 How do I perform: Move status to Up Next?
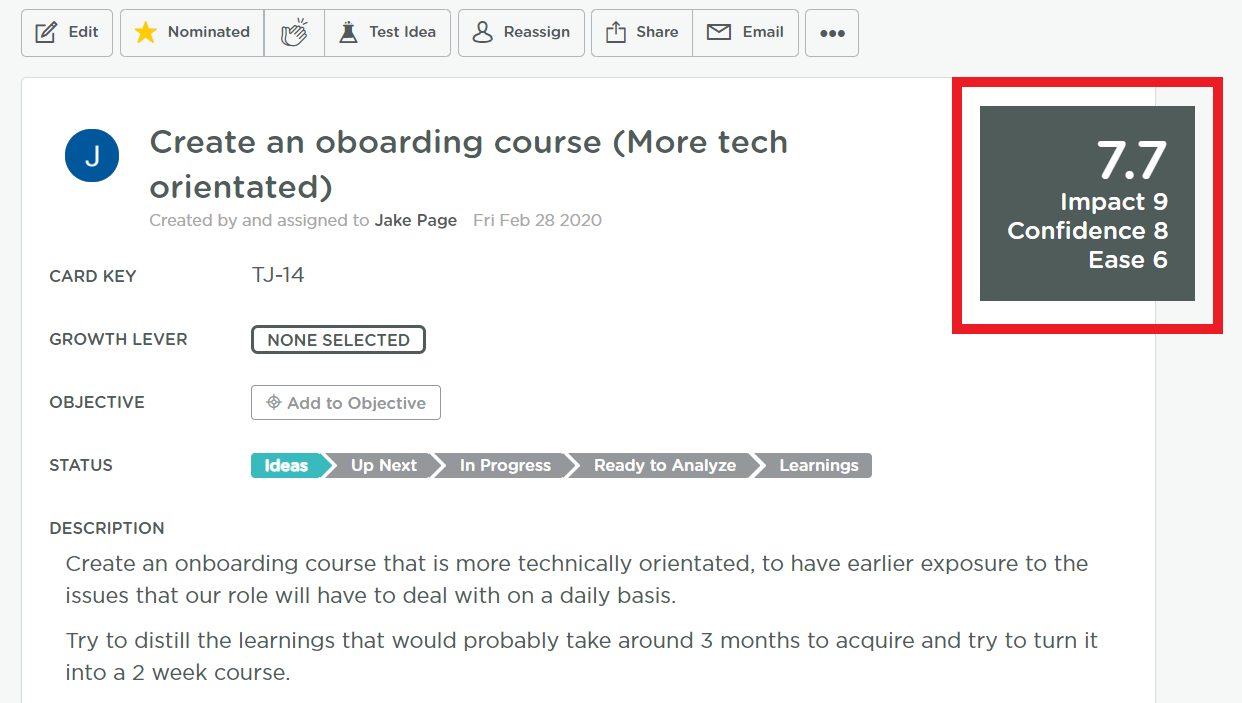tap(384, 466)
